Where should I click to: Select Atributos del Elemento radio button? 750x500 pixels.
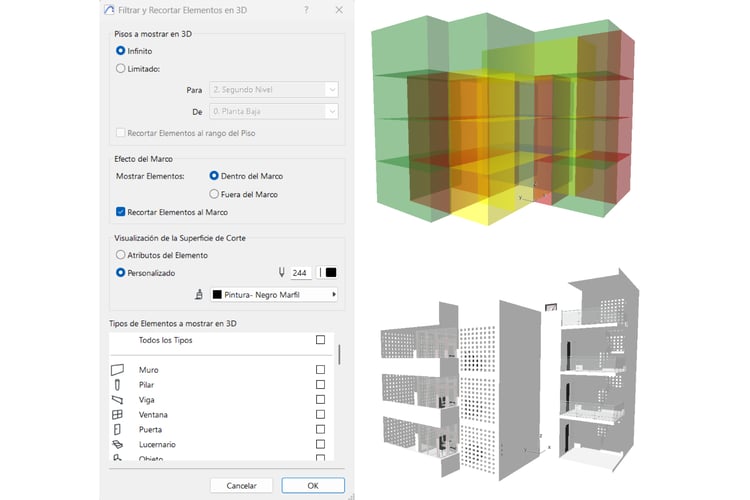[x=121, y=255]
